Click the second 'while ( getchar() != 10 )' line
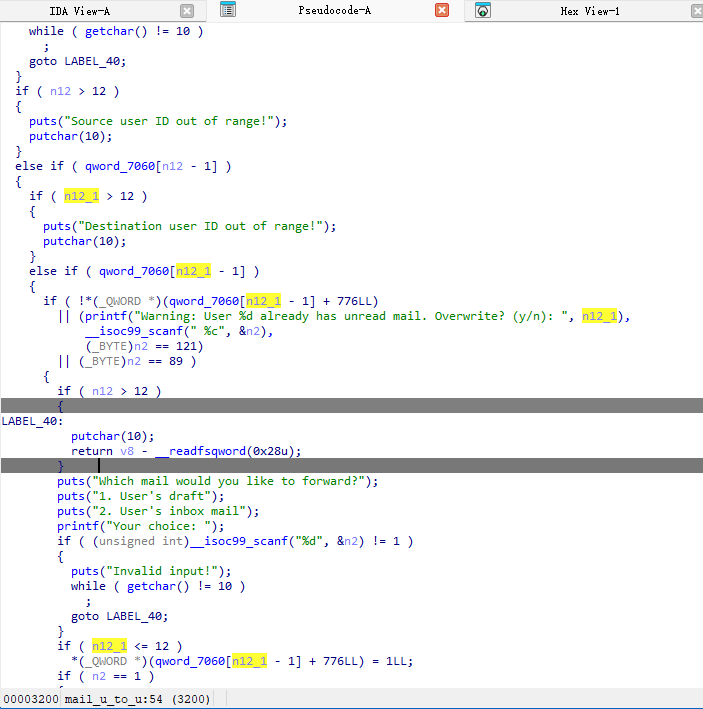This screenshot has height=709, width=703. 158,586
